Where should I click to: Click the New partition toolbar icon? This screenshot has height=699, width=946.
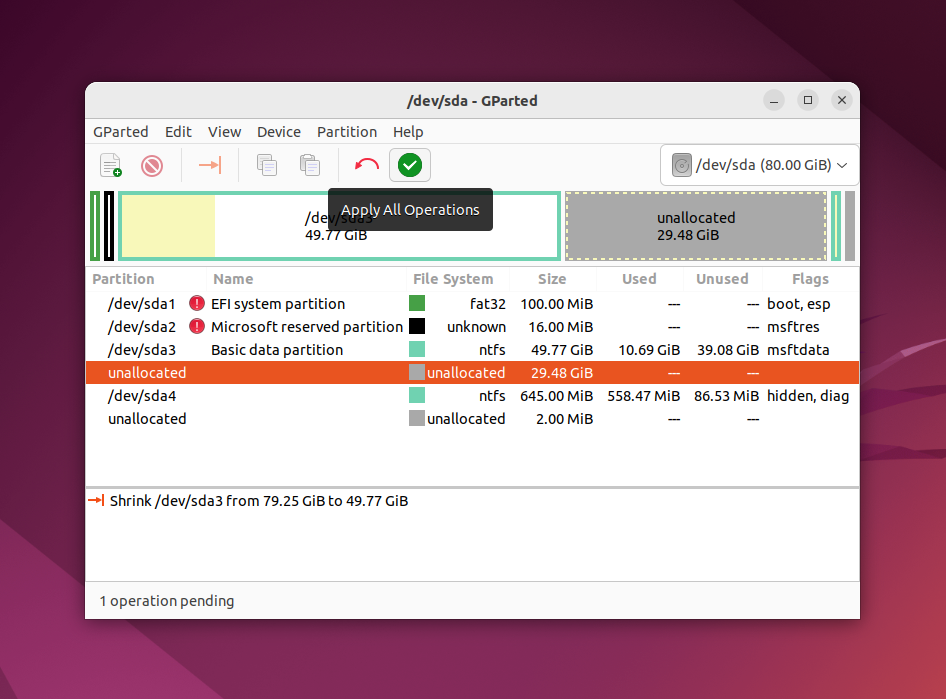pos(110,165)
